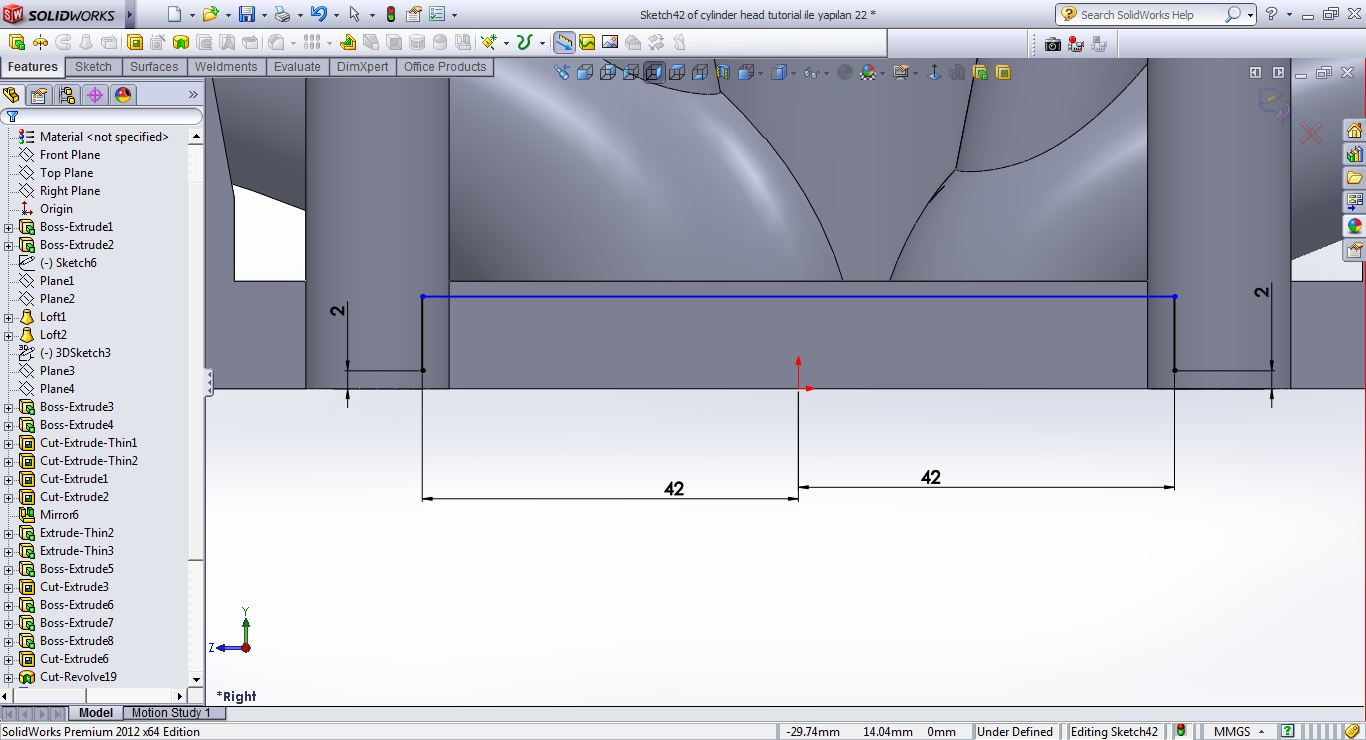The image size is (1366, 740).
Task: Switch to the PropertyManager panel tab icon
Action: pos(39,95)
